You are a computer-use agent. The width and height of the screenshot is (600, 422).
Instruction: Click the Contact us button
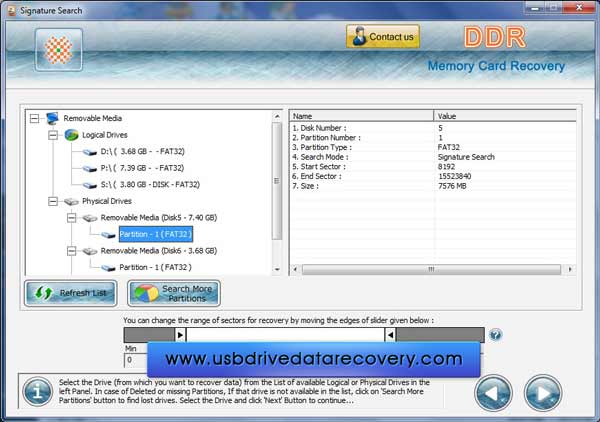383,37
